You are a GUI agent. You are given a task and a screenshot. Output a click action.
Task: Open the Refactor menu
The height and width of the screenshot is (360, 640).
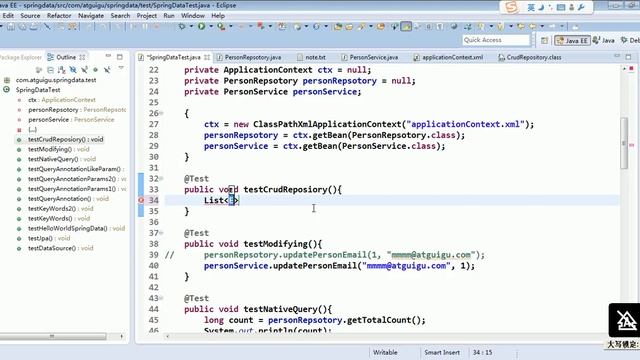[x=59, y=16]
